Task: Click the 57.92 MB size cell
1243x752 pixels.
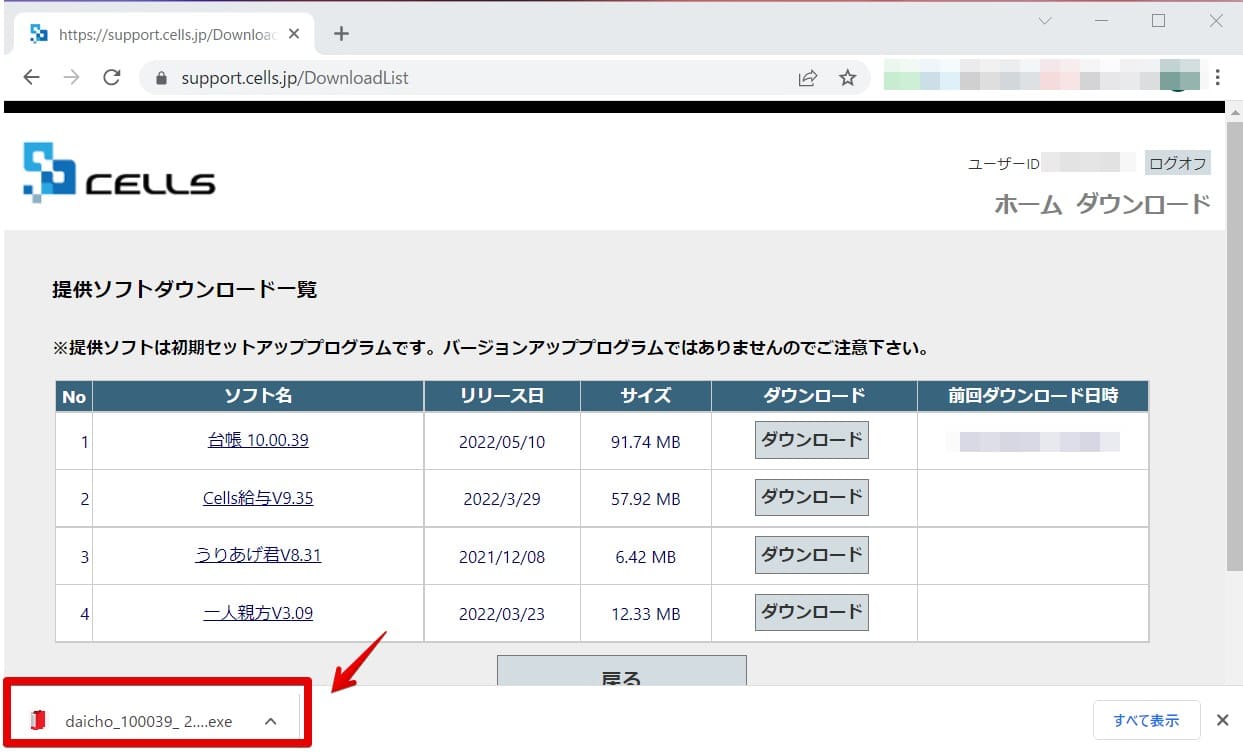Action: [646, 499]
